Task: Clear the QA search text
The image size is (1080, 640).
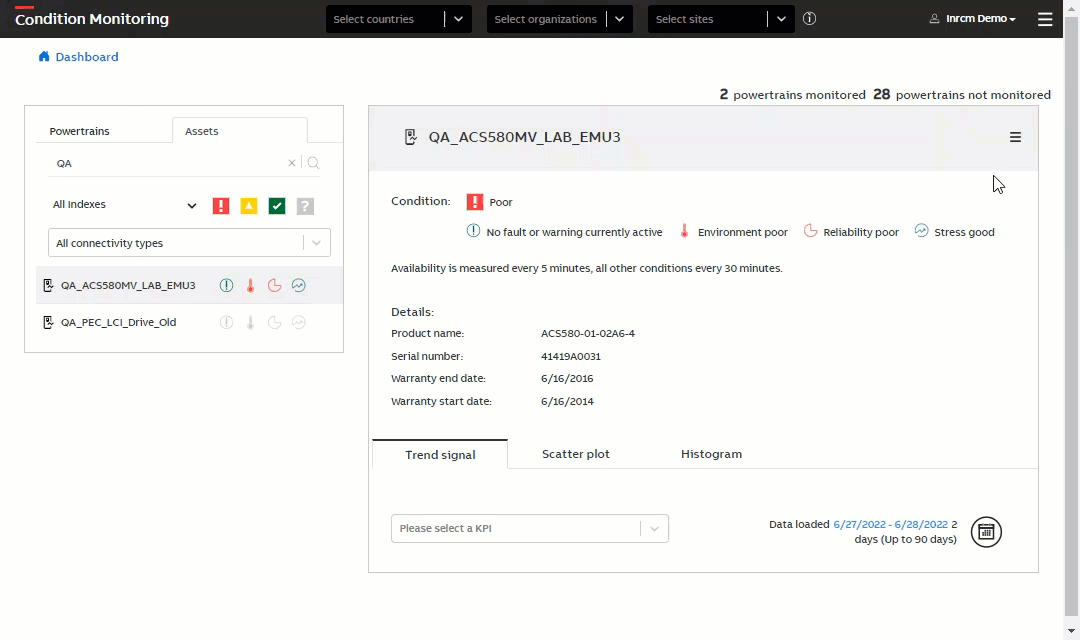Action: click(291, 163)
